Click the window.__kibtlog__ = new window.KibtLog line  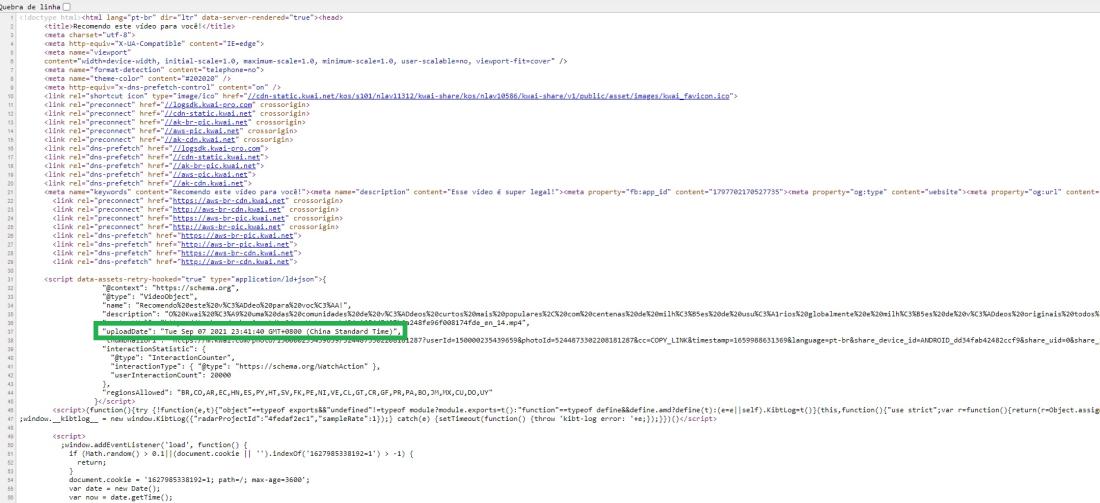pyautogui.click(x=368, y=419)
